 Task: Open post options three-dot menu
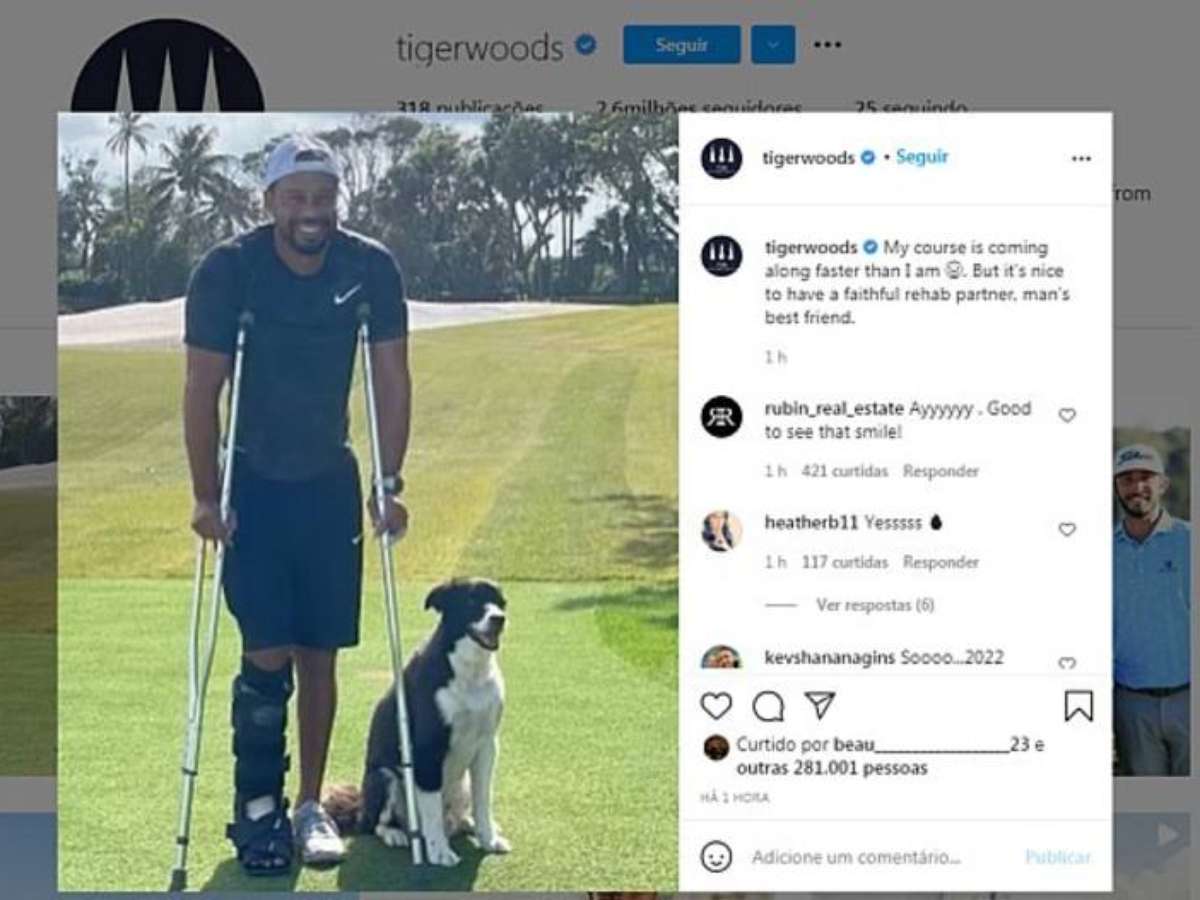(1081, 159)
